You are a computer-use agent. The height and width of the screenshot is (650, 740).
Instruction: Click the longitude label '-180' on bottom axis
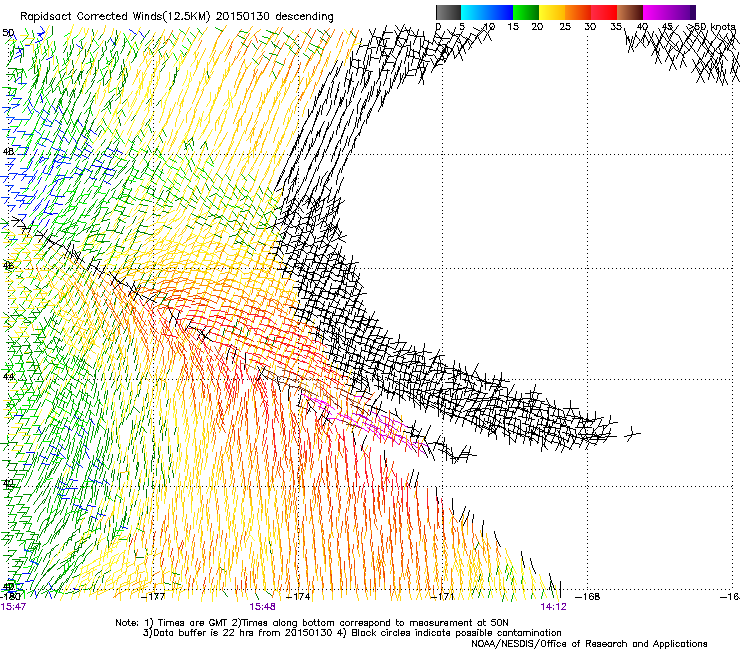[x=11, y=597]
